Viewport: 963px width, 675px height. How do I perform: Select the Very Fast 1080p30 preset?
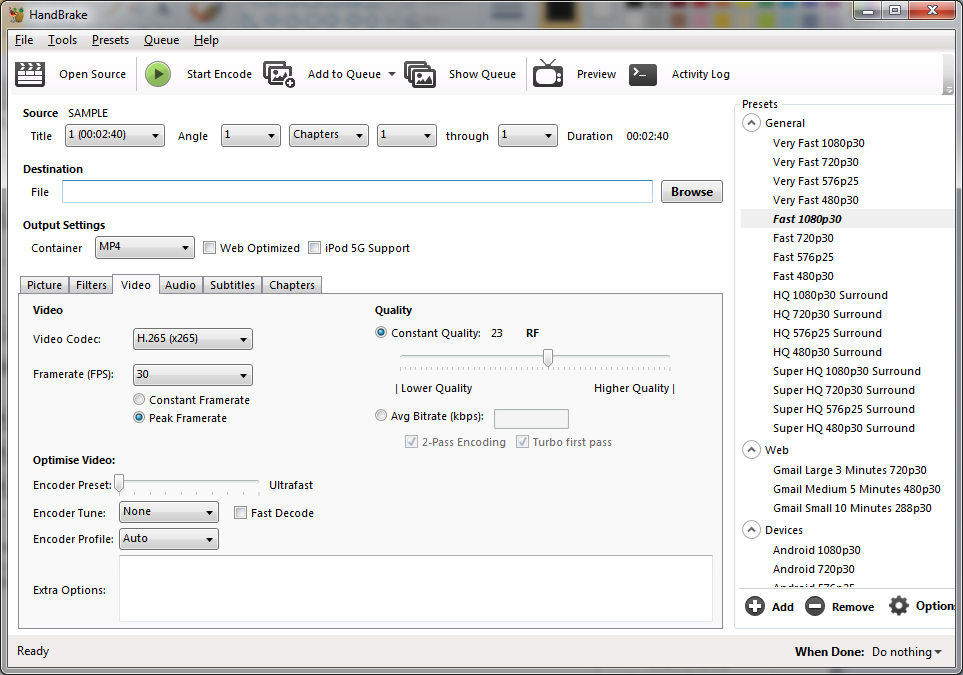coord(818,143)
